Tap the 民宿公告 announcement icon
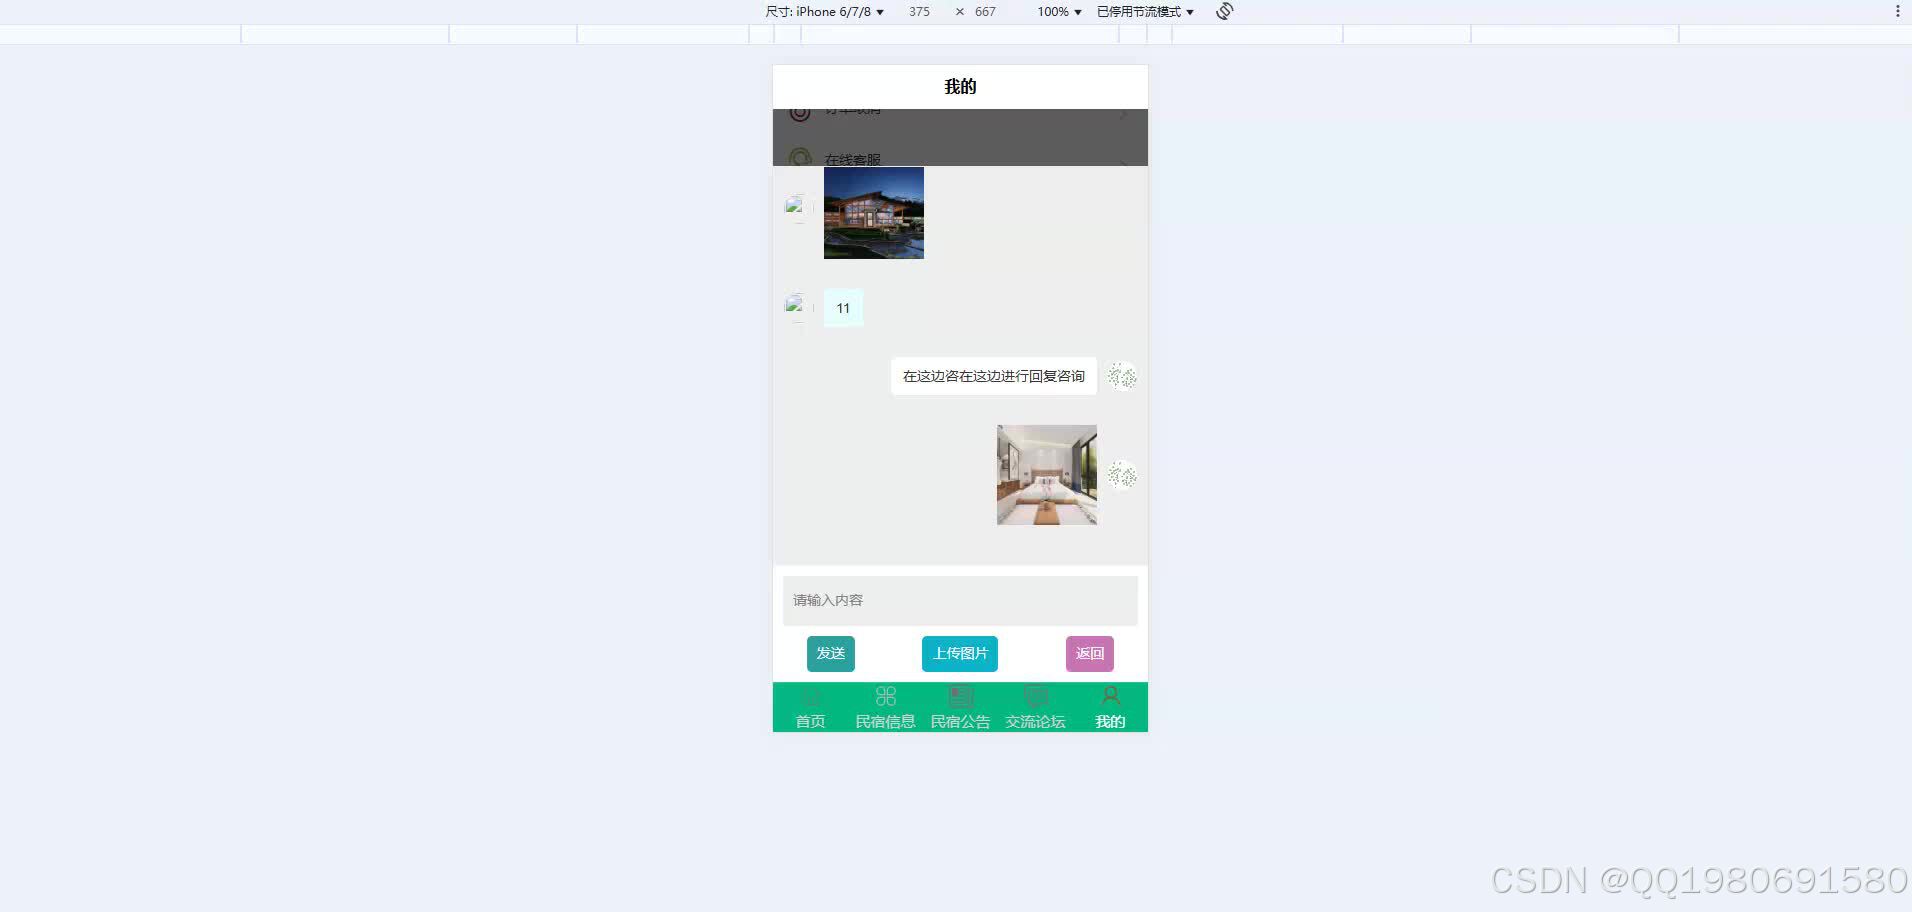 click(959, 695)
